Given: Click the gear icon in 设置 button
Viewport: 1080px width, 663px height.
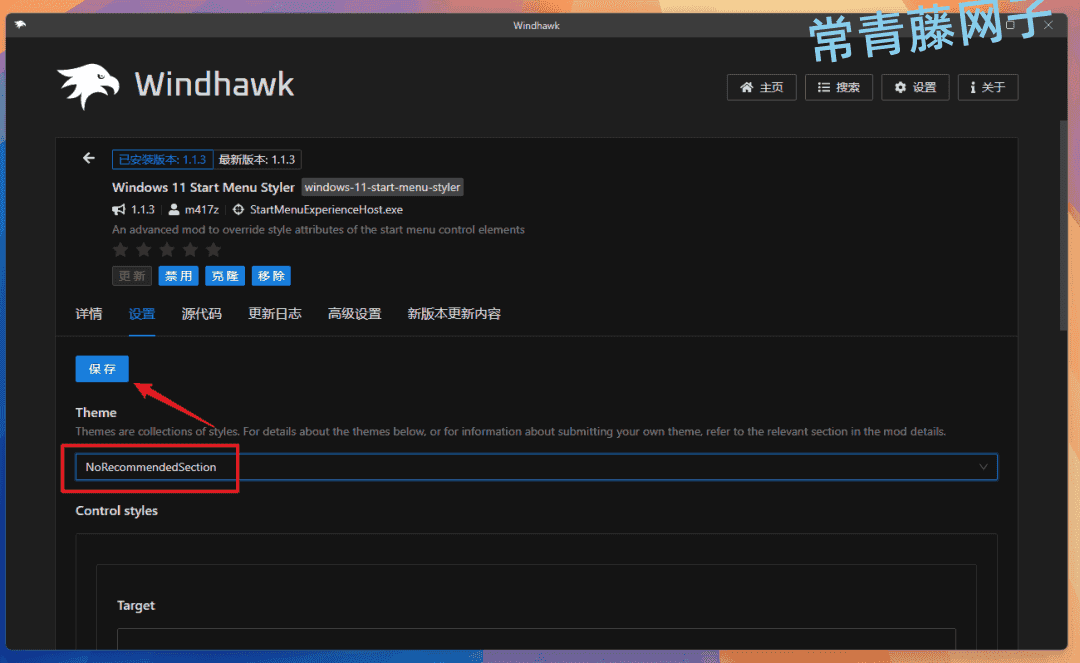Looking at the screenshot, I should pyautogui.click(x=900, y=87).
